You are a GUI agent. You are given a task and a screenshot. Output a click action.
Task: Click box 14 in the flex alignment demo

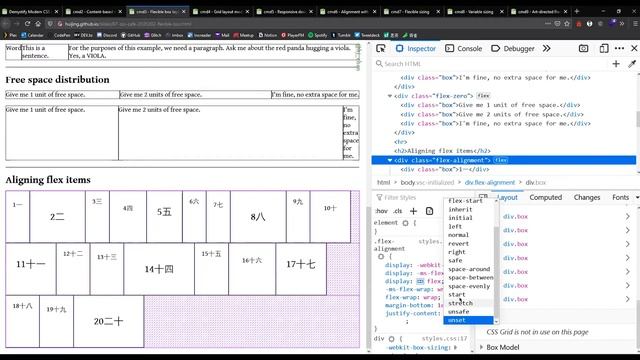click(159, 269)
